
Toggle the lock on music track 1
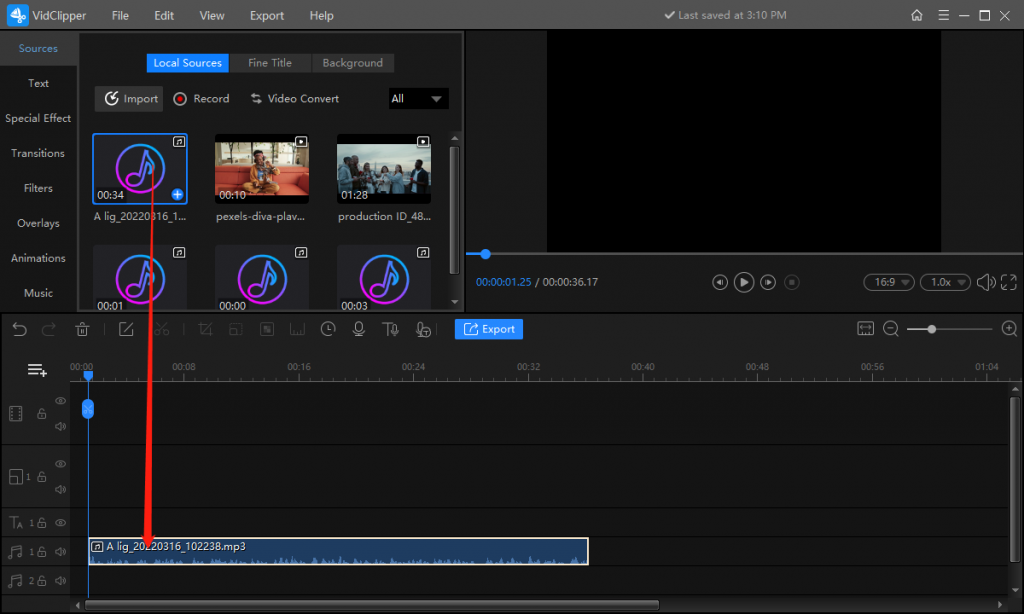[x=43, y=551]
